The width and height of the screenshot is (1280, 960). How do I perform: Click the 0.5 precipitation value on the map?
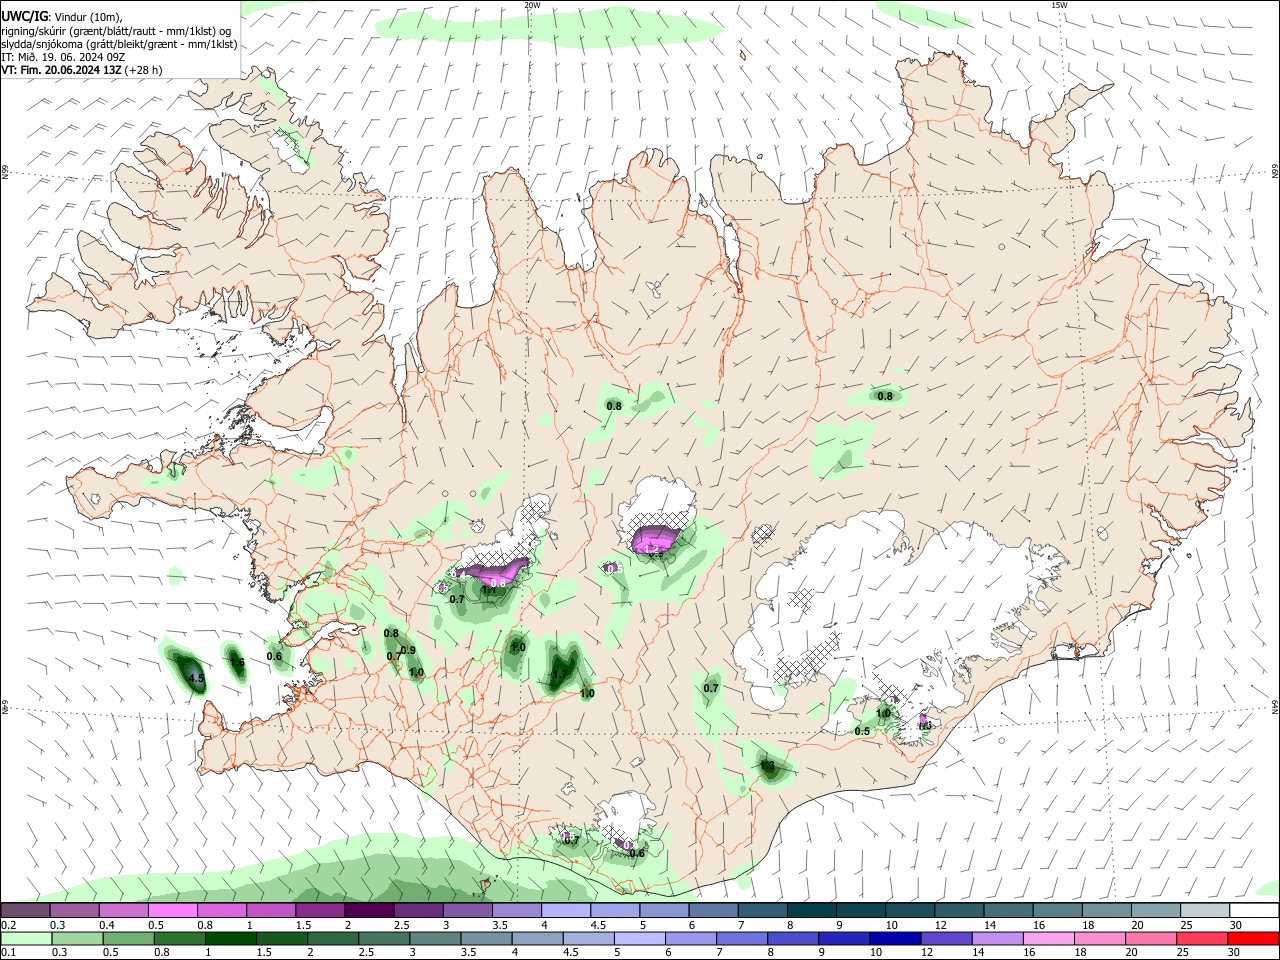[862, 731]
